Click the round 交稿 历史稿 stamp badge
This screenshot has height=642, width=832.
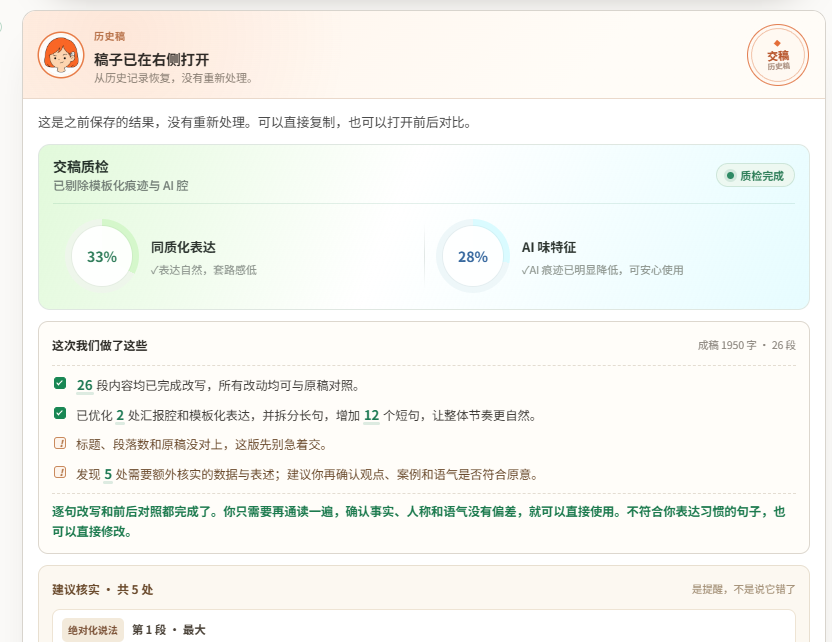click(x=777, y=55)
